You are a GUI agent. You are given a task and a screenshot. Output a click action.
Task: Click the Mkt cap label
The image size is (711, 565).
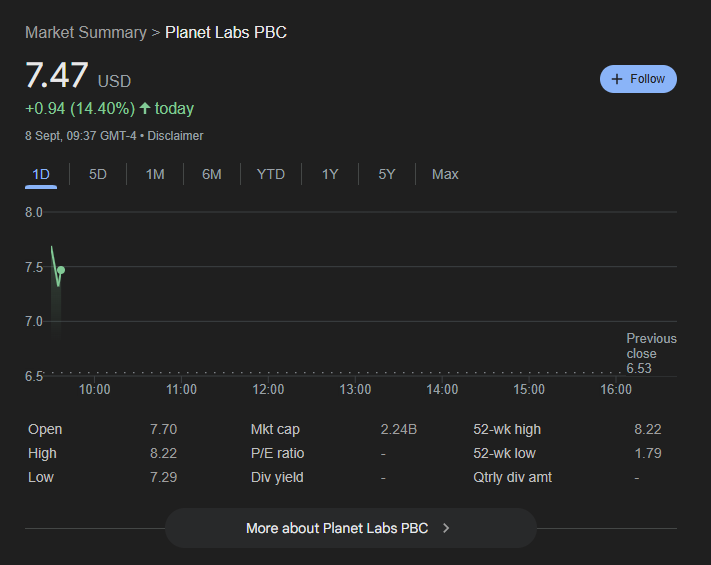tap(275, 429)
